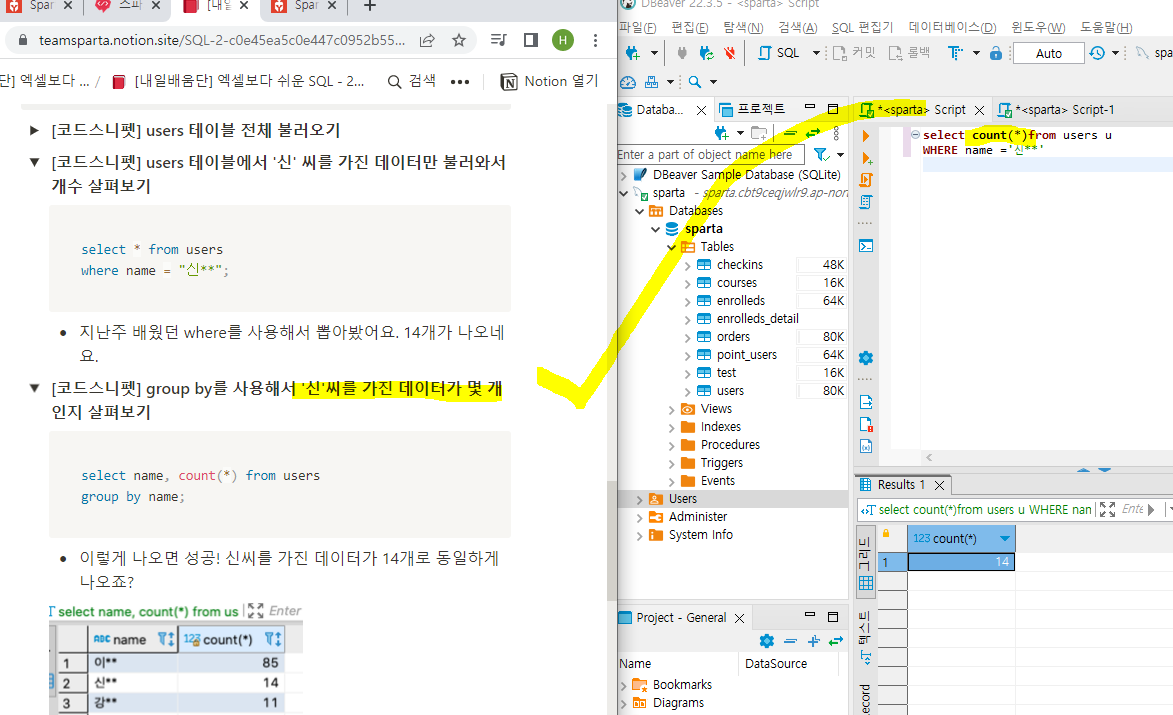Click the transaction log clock icon
This screenshot has width=1173, height=715.
tap(1097, 53)
